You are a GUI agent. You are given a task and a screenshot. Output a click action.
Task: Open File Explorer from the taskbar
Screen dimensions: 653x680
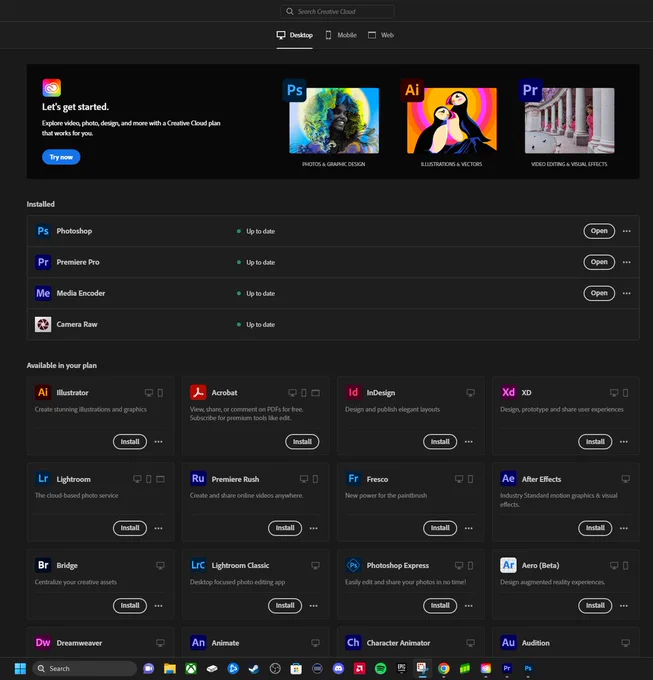point(170,668)
